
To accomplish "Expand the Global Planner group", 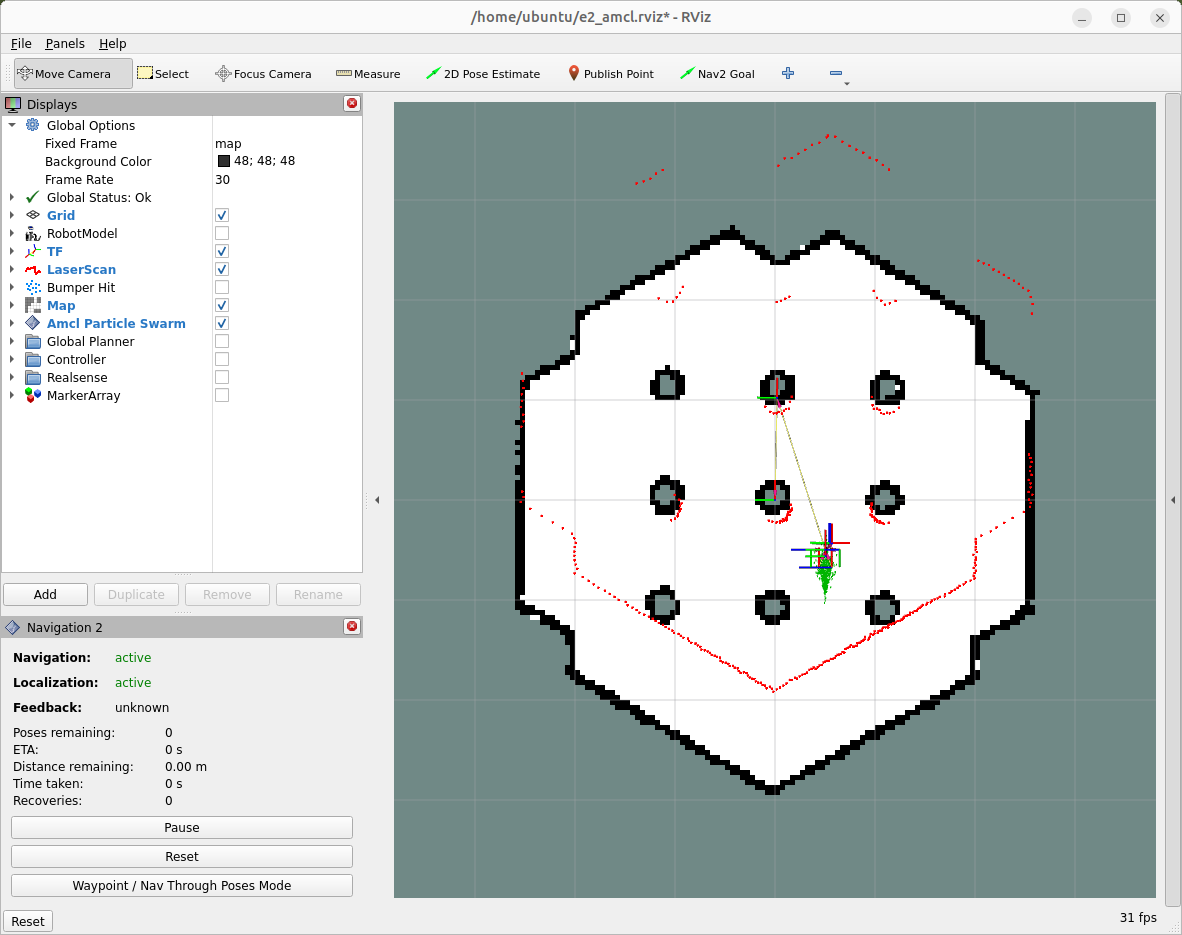I will (x=12, y=342).
